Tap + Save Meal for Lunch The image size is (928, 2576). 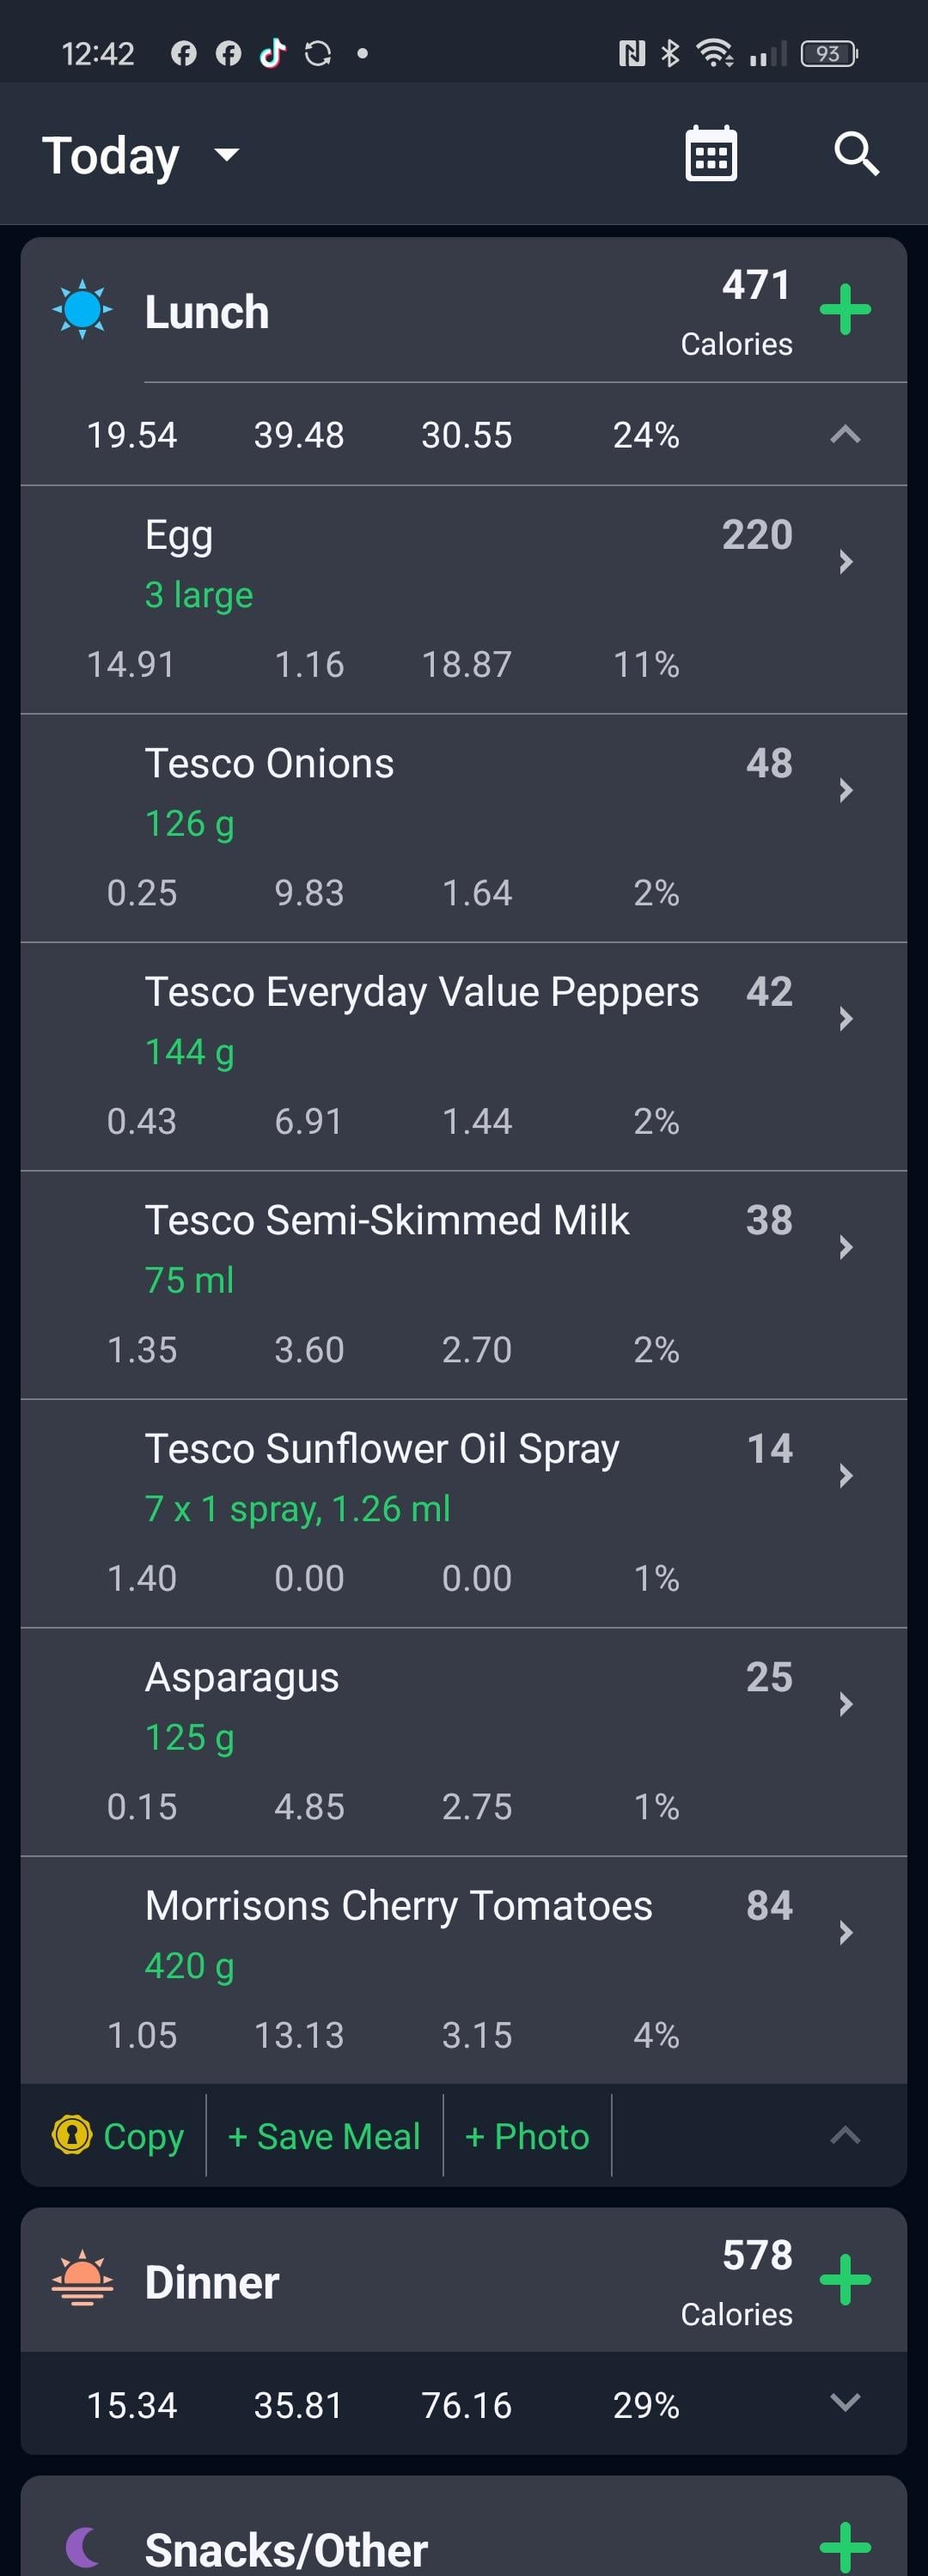coord(324,2136)
